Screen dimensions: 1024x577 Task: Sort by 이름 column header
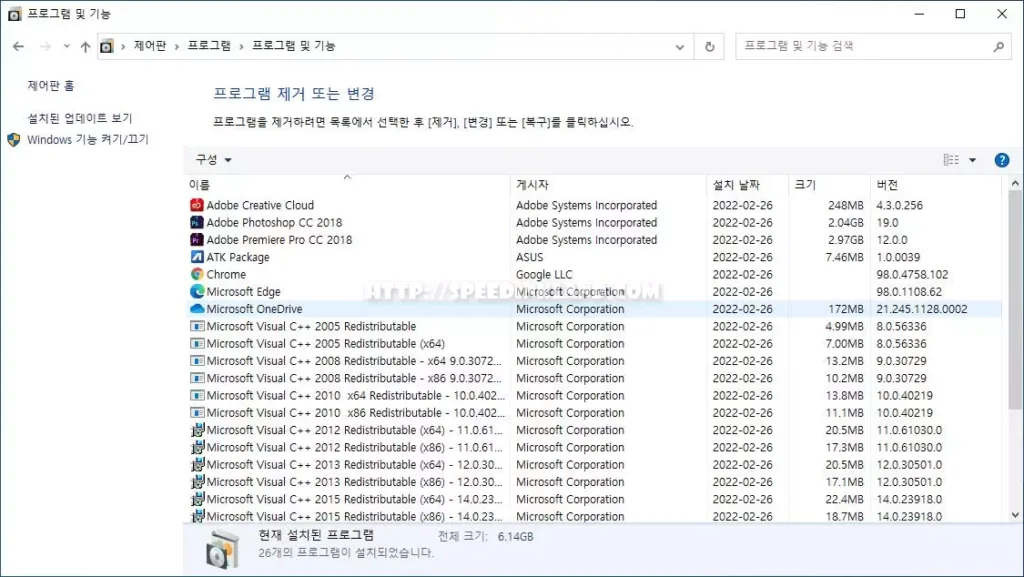click(347, 185)
